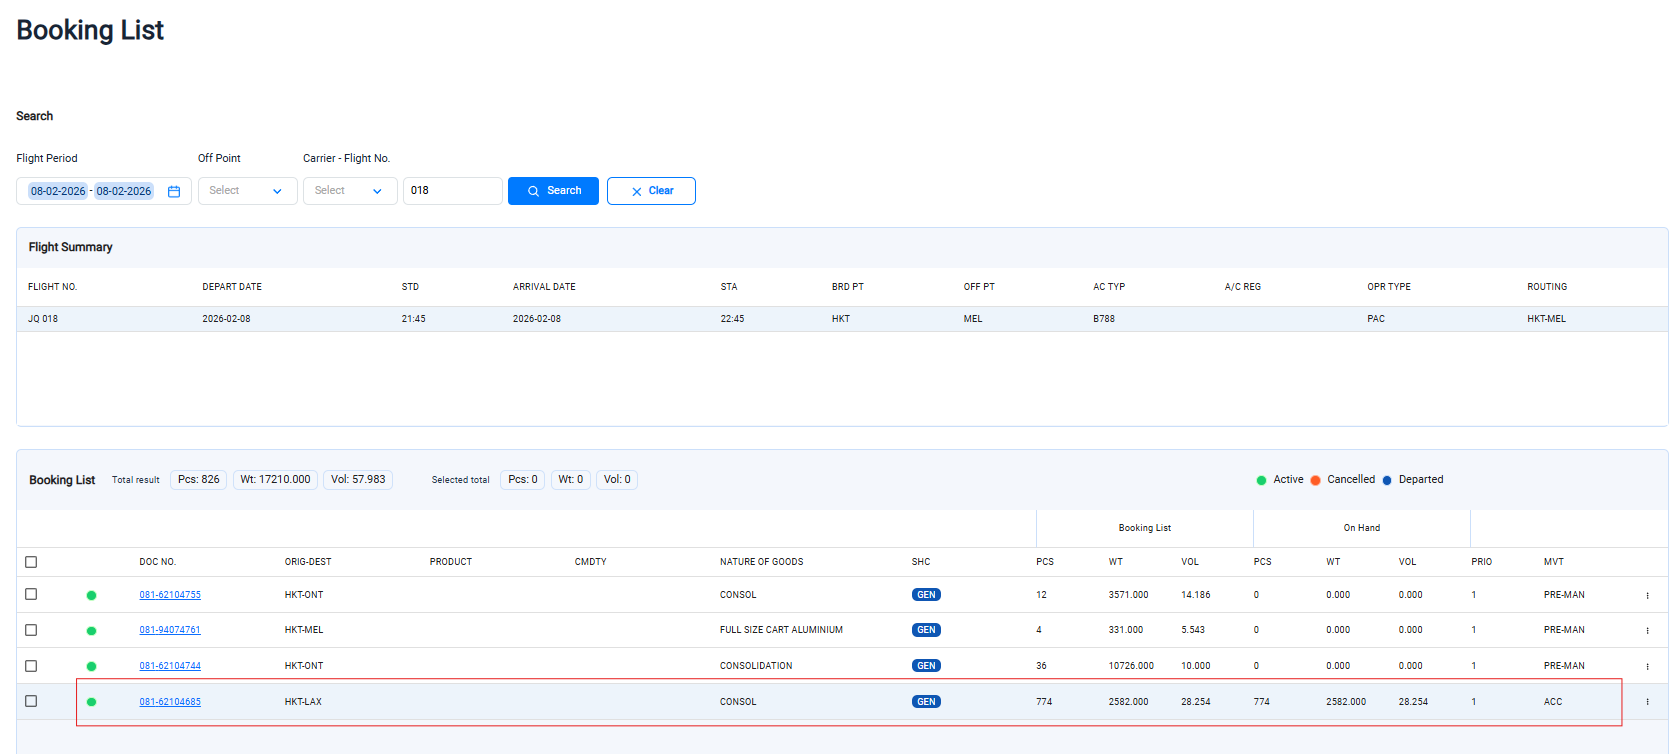Viewport: 1672px width, 754px height.
Task: Click GEN badge on CONSOLIDATION row
Action: coord(926,666)
